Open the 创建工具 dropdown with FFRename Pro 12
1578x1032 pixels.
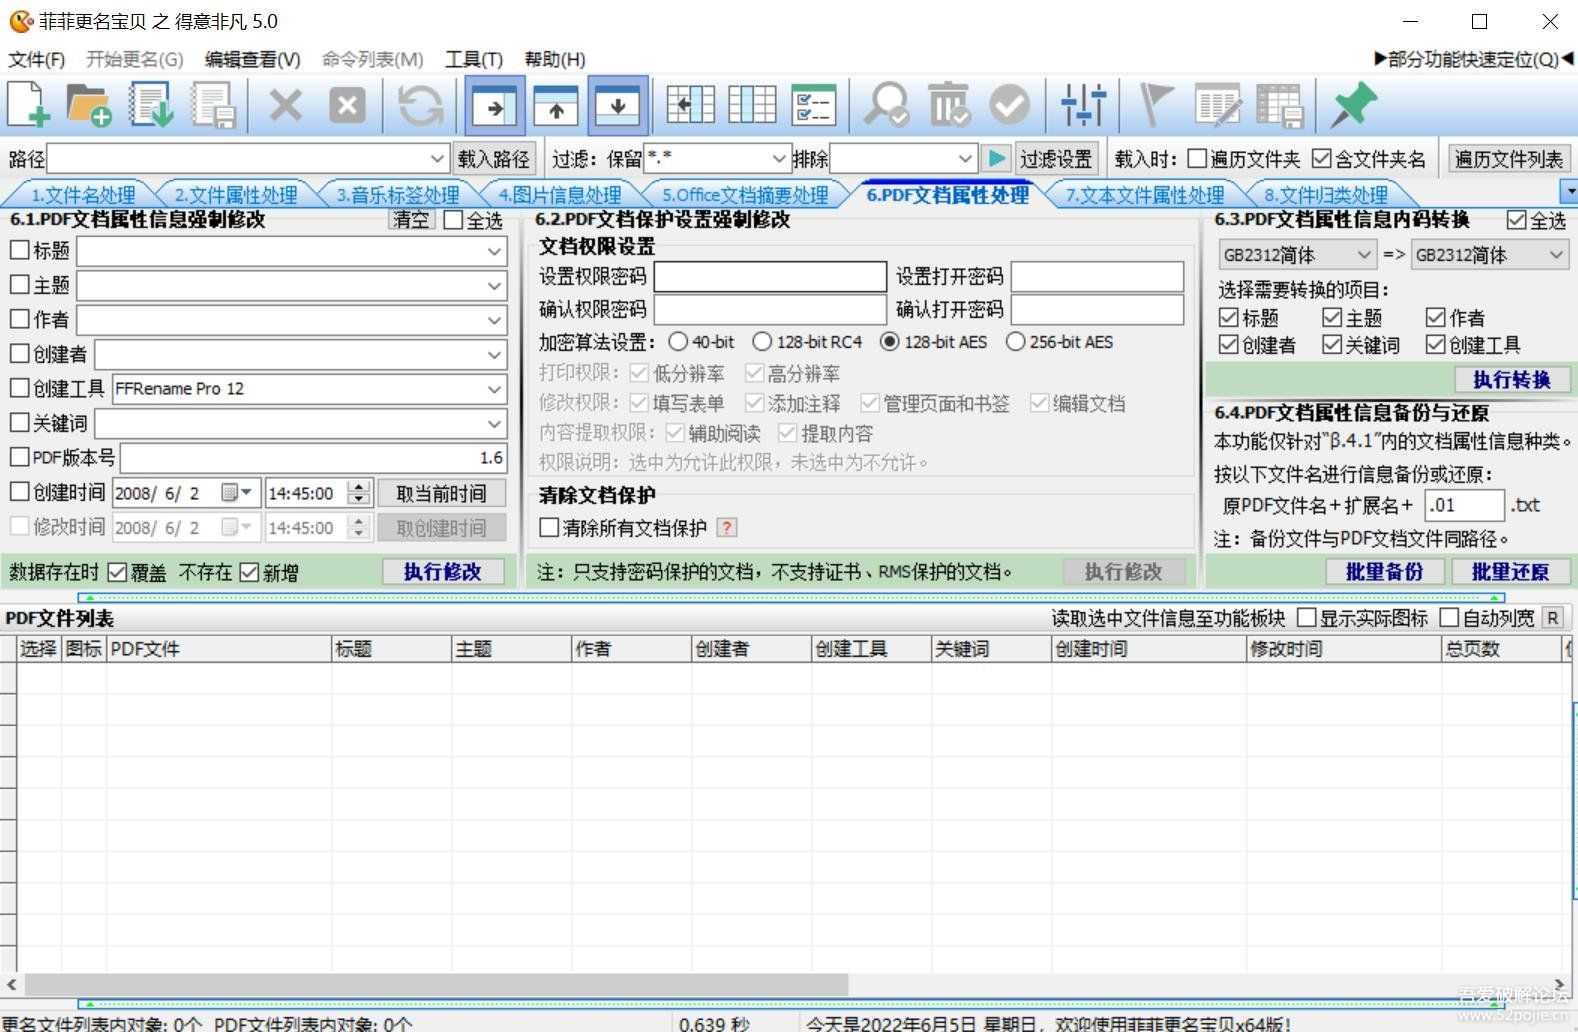[x=494, y=389]
